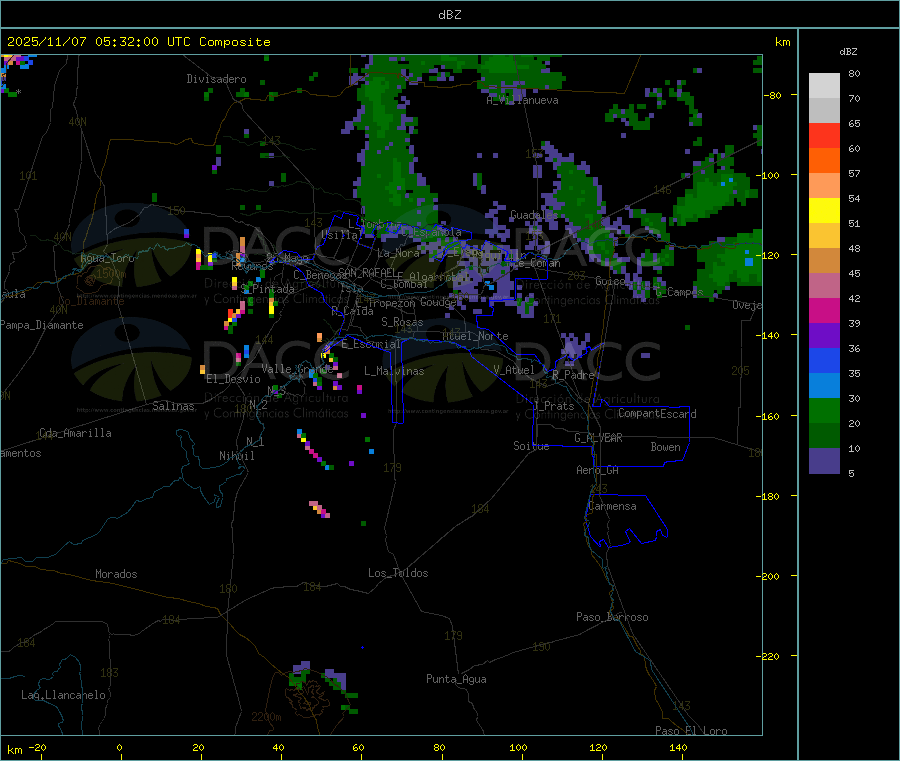
Task: Click the 'E_Escorial' map label
Action: pyautogui.click(x=371, y=344)
